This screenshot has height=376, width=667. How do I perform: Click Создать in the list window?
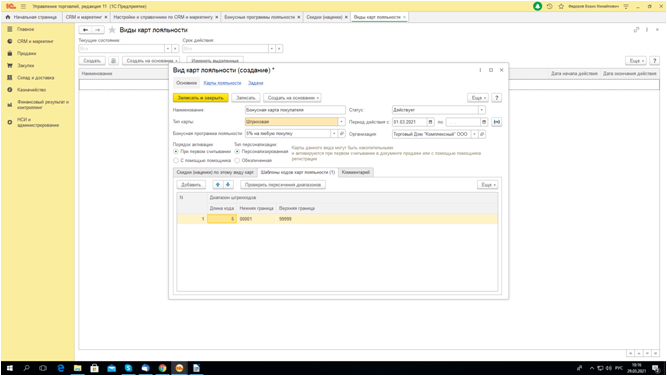(92, 61)
